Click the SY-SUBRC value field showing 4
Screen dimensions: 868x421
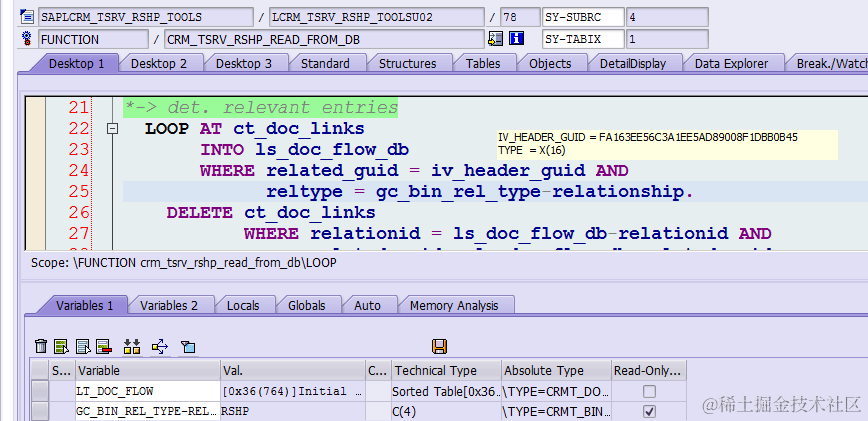click(x=667, y=17)
